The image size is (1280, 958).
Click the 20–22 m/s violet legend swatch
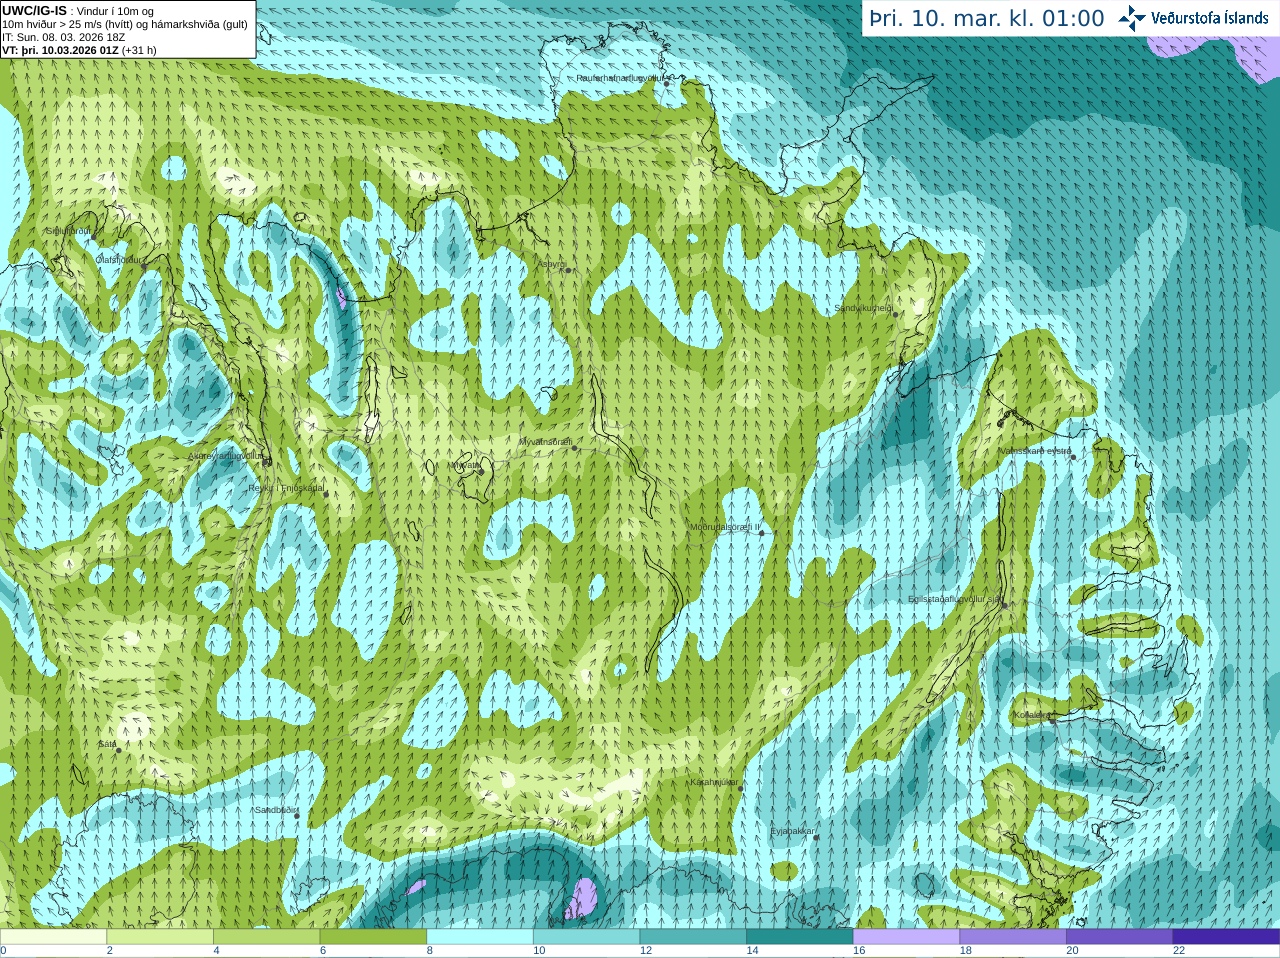click(x=1120, y=937)
